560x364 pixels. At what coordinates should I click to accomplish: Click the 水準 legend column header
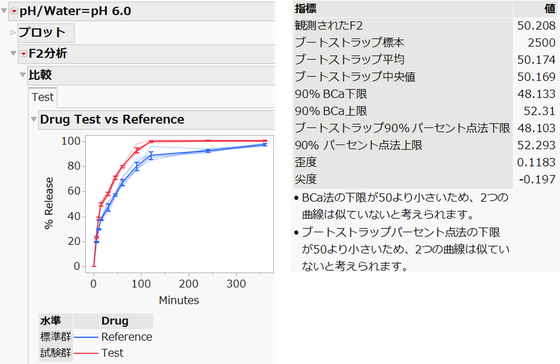(x=50, y=321)
